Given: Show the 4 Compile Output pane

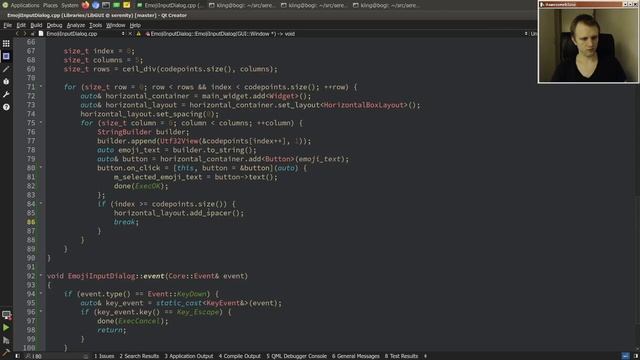Looking at the screenshot, I should (x=240, y=356).
